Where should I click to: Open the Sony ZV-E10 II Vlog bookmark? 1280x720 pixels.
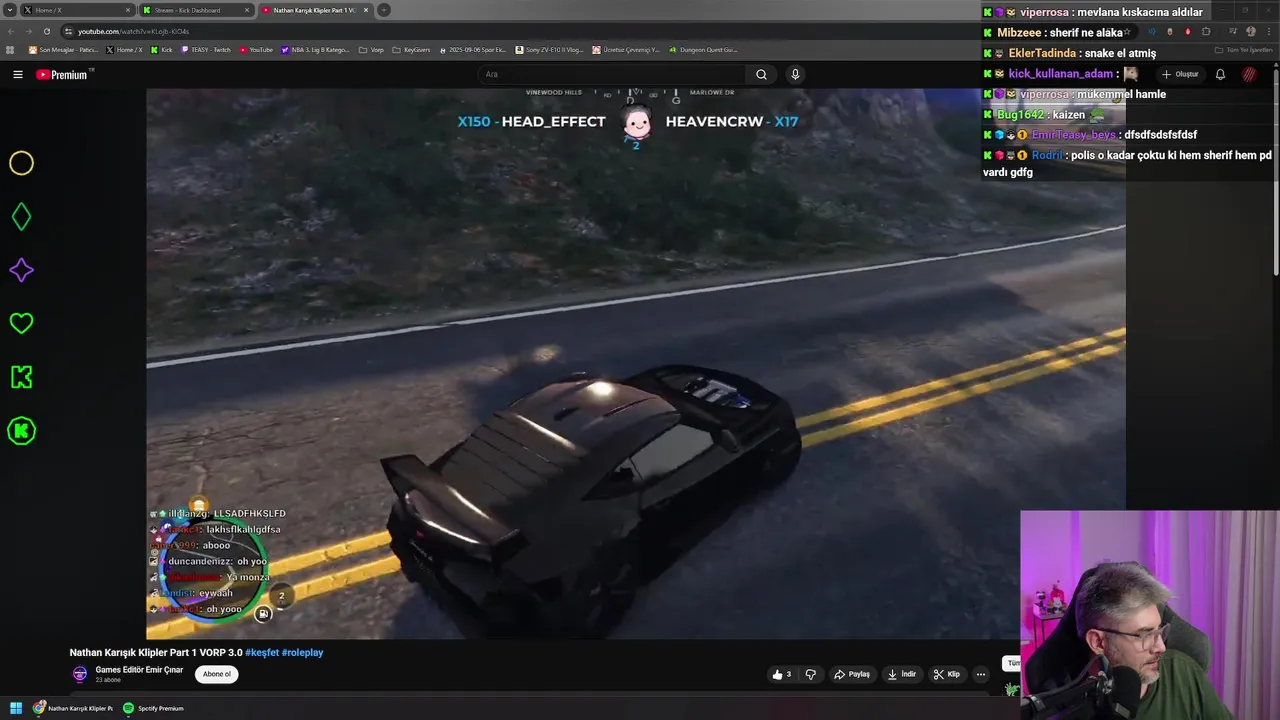click(549, 49)
